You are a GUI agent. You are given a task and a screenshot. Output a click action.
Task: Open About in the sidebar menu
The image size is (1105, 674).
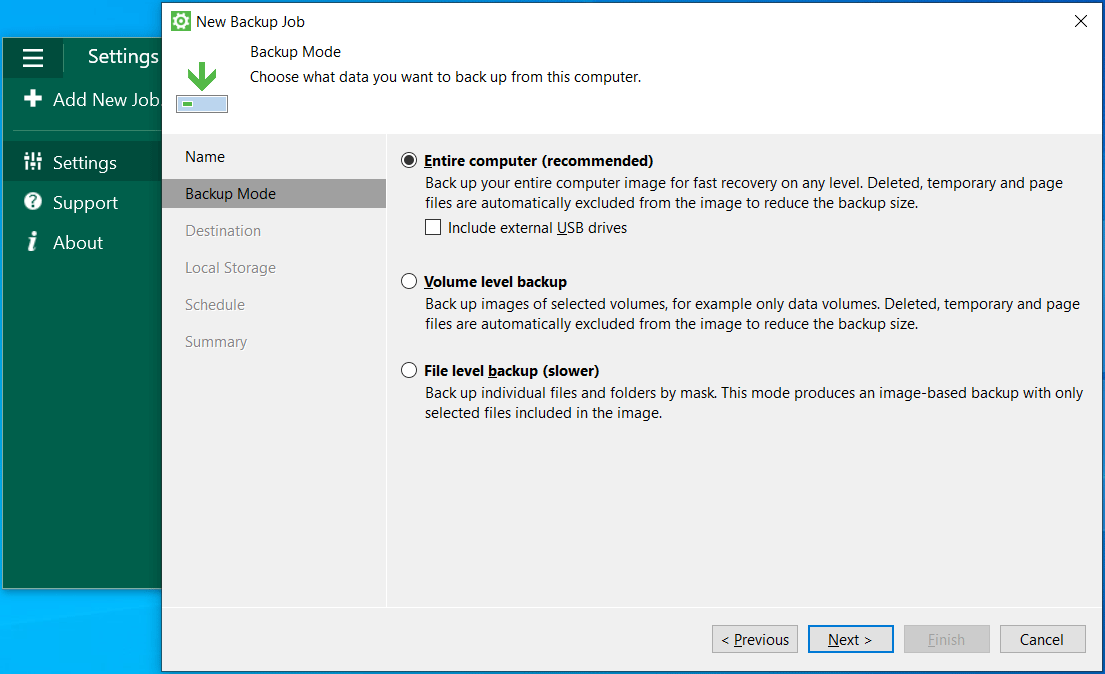click(82, 242)
